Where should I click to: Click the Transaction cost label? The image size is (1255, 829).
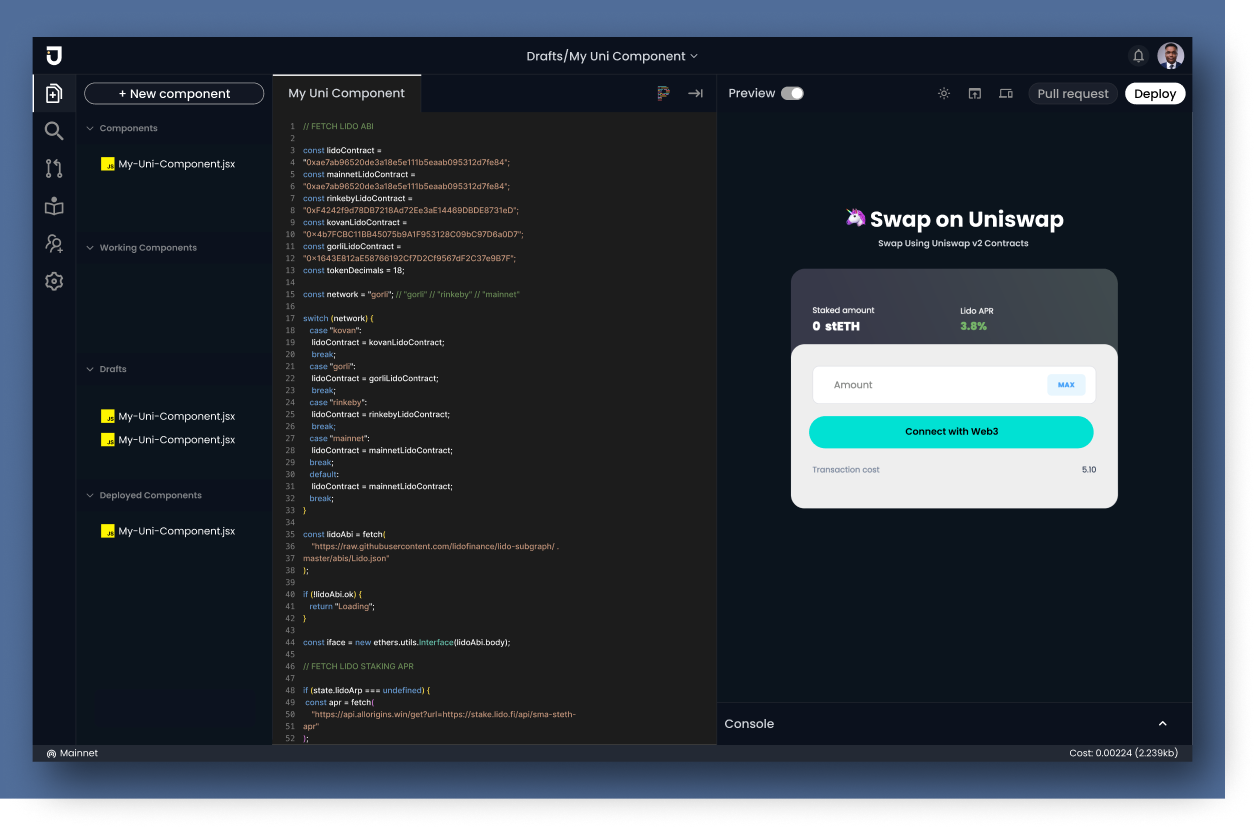pyautogui.click(x=846, y=470)
